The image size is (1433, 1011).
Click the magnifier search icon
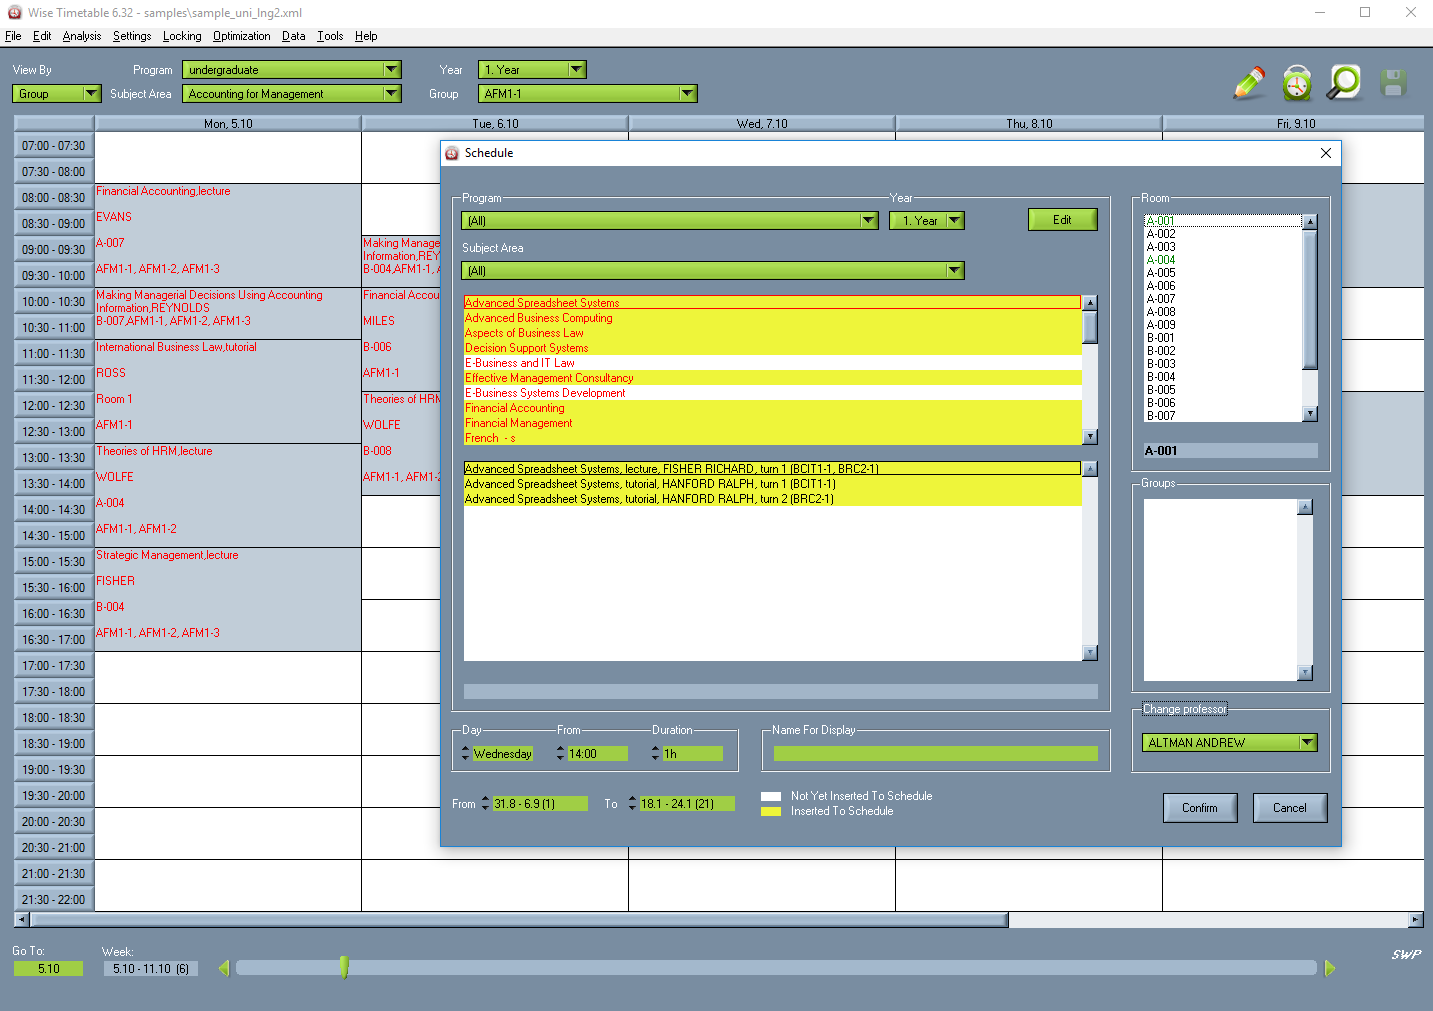click(x=1343, y=84)
